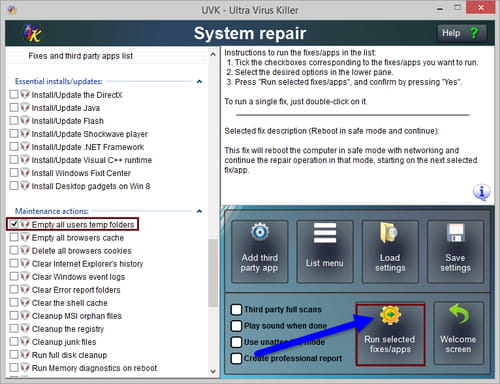
Task: Click shield icon beside Cleanup junk files
Action: (x=25, y=341)
